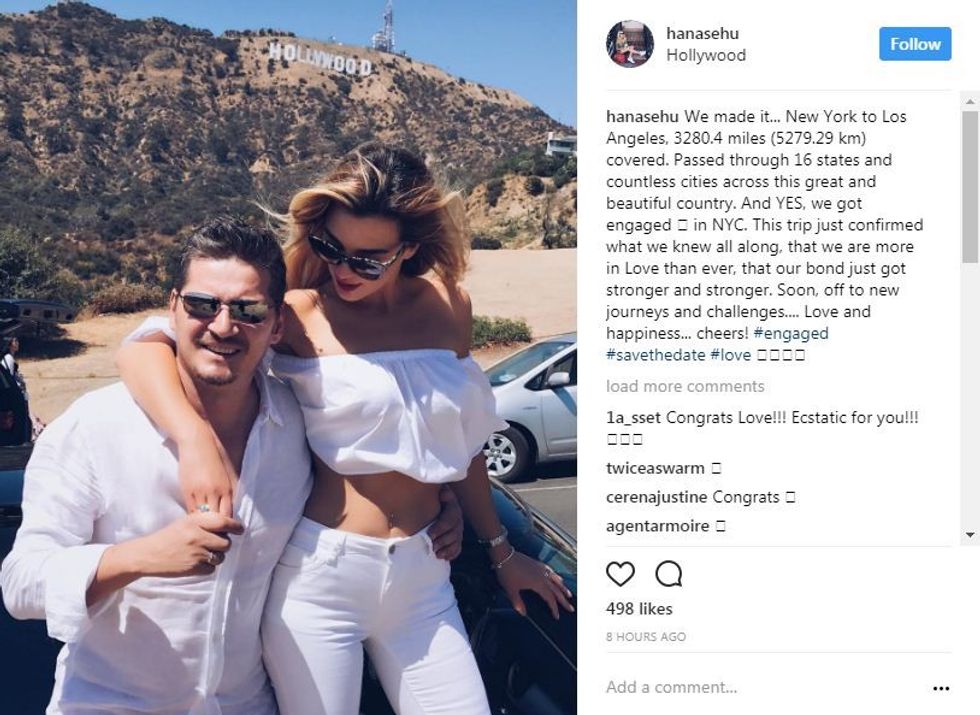Like the post with the heart icon
The height and width of the screenshot is (715, 980).
tap(620, 574)
